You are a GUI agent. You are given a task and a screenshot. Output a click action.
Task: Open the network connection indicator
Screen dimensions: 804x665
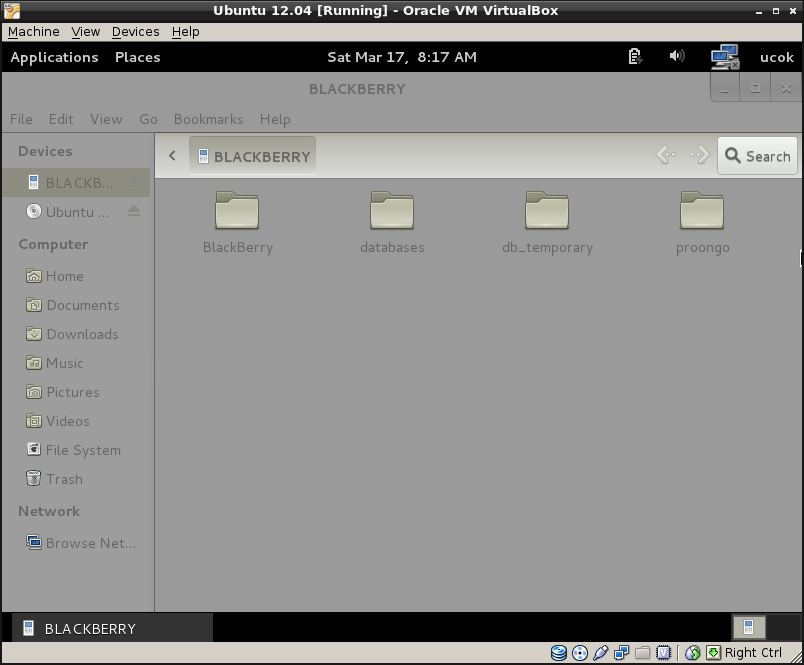(725, 57)
